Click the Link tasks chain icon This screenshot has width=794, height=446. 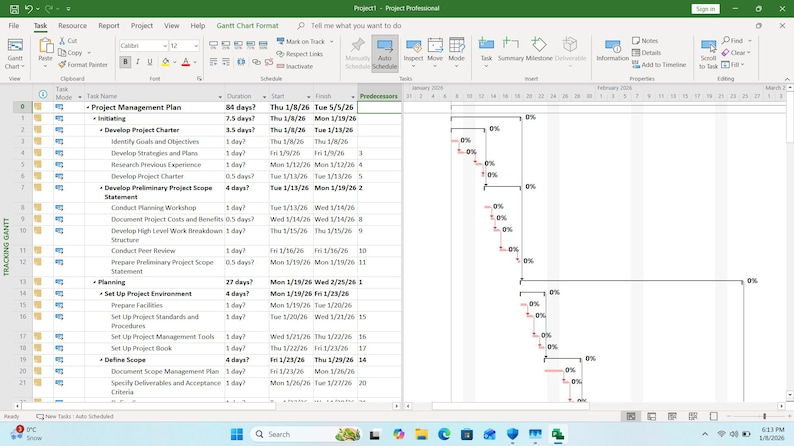point(256,62)
